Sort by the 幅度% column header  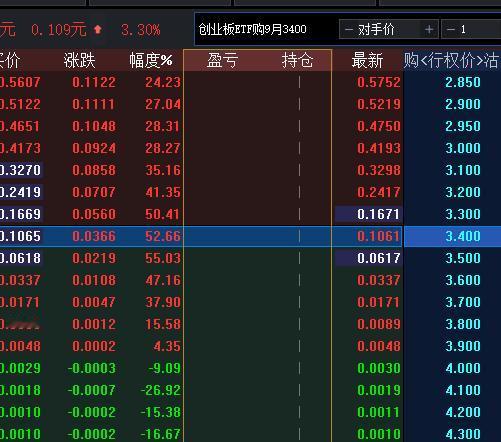click(x=151, y=61)
